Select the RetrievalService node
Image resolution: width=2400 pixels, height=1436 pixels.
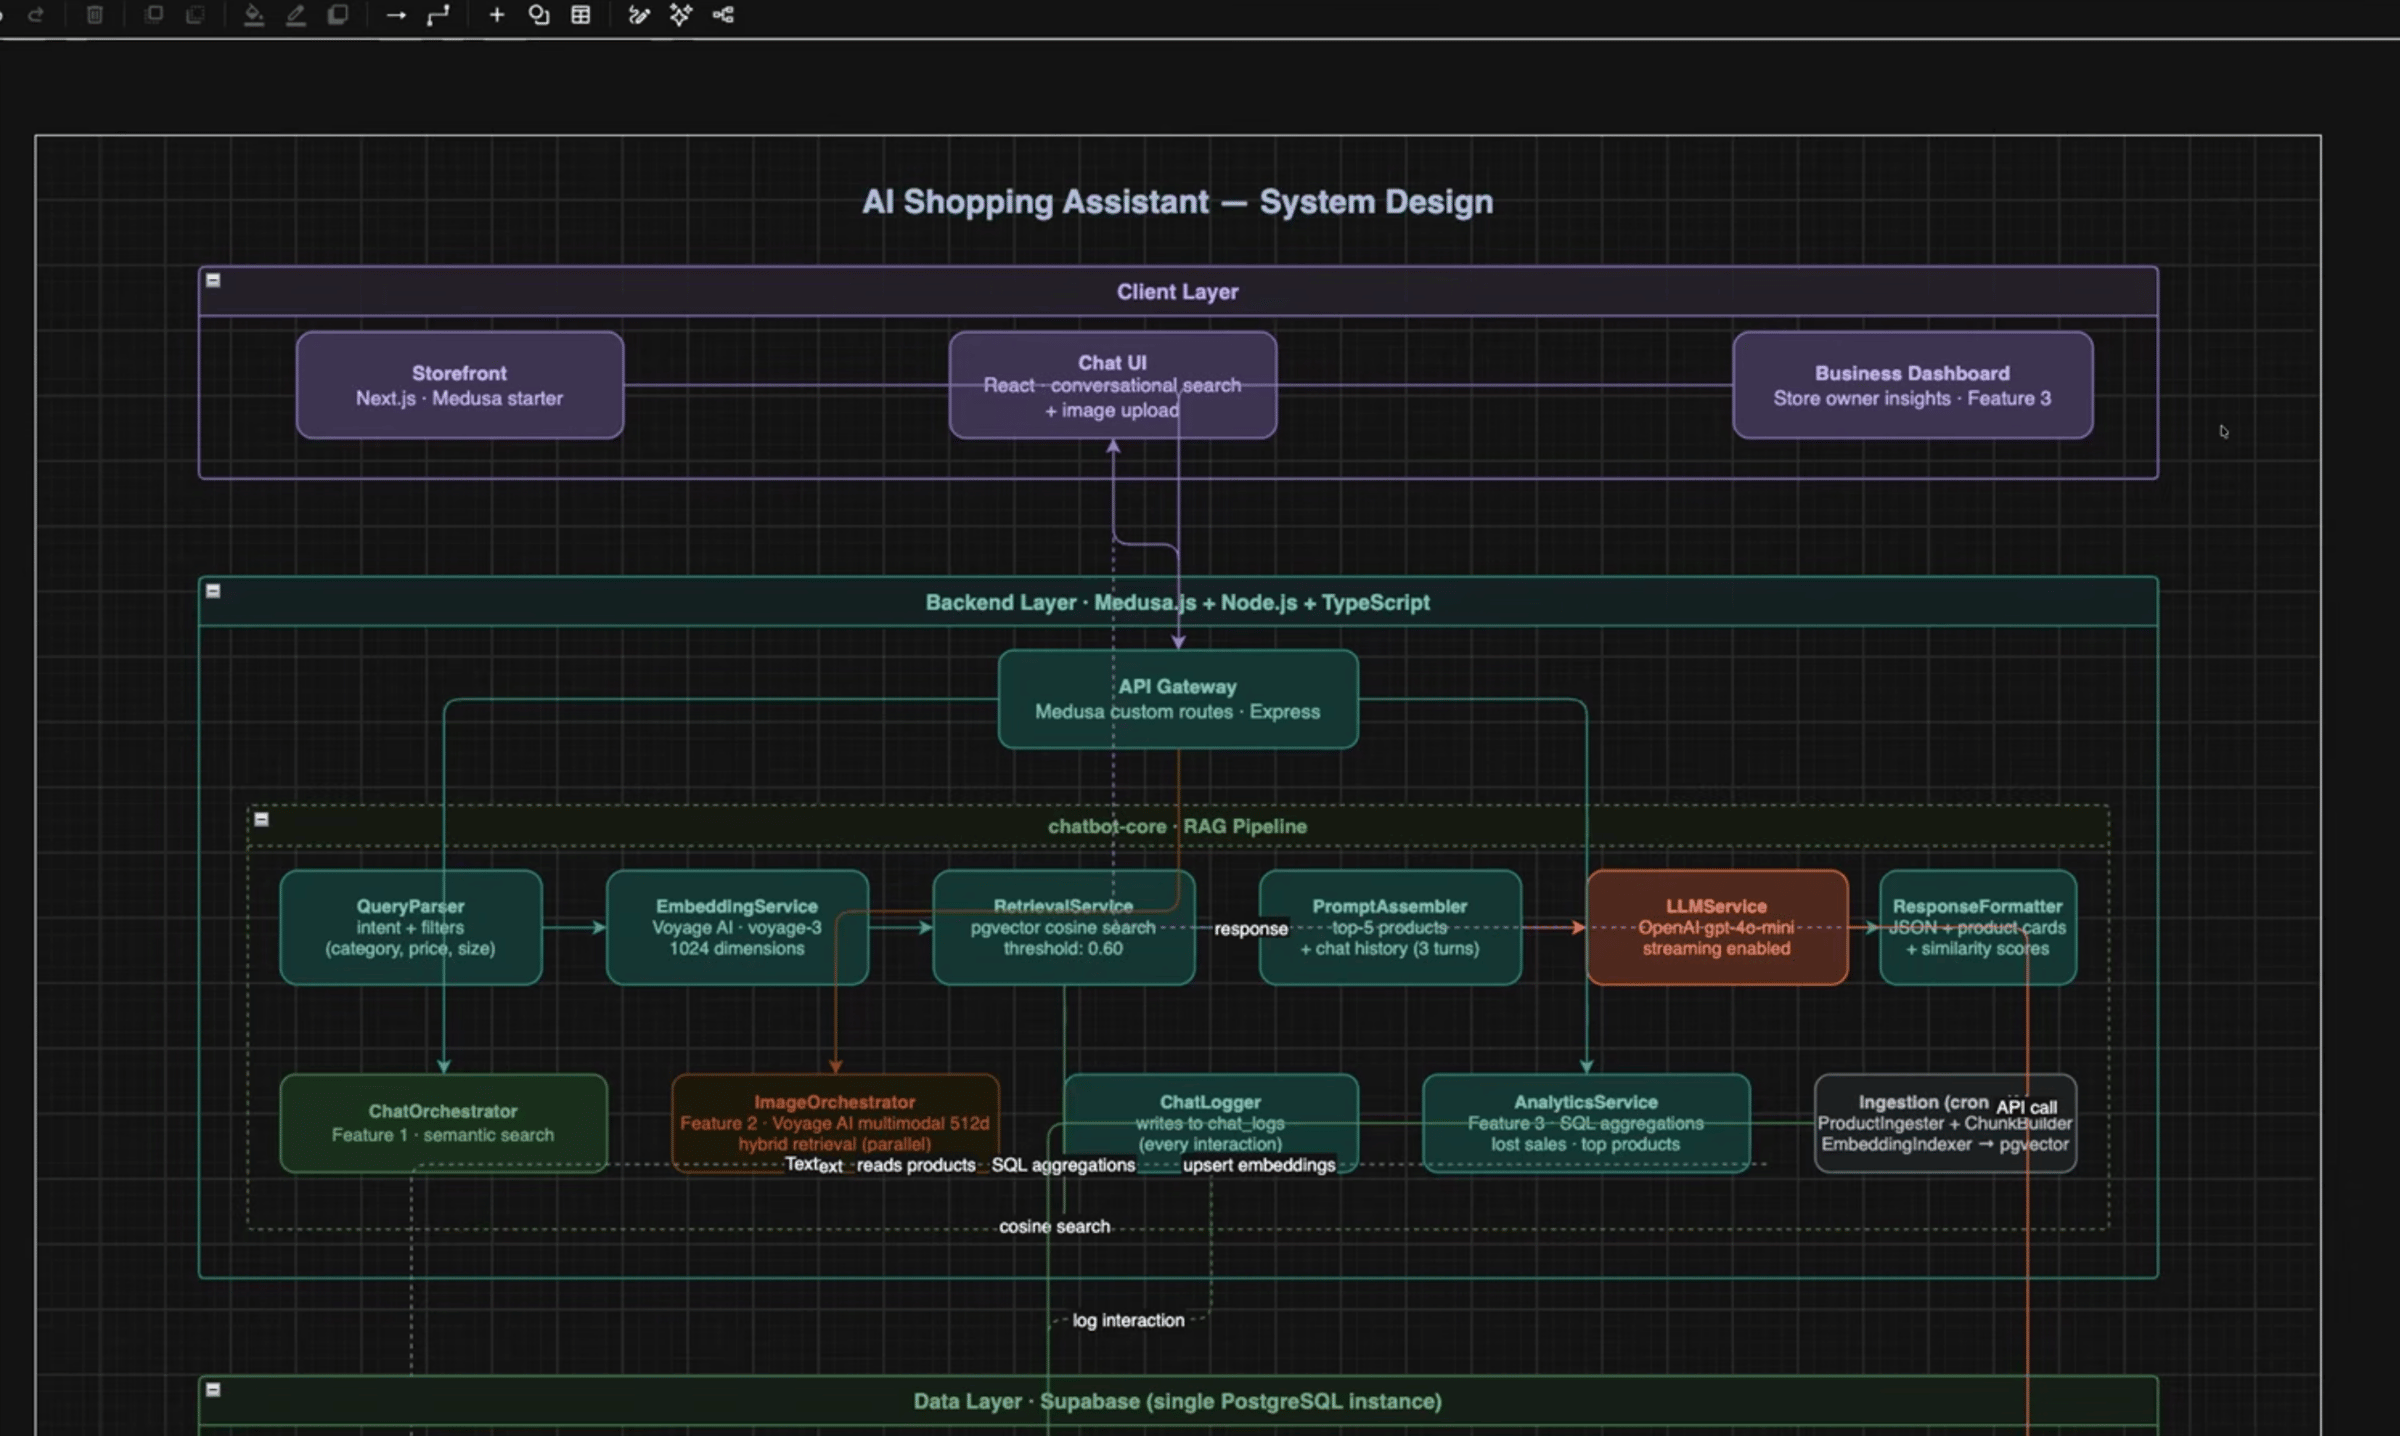(1064, 927)
